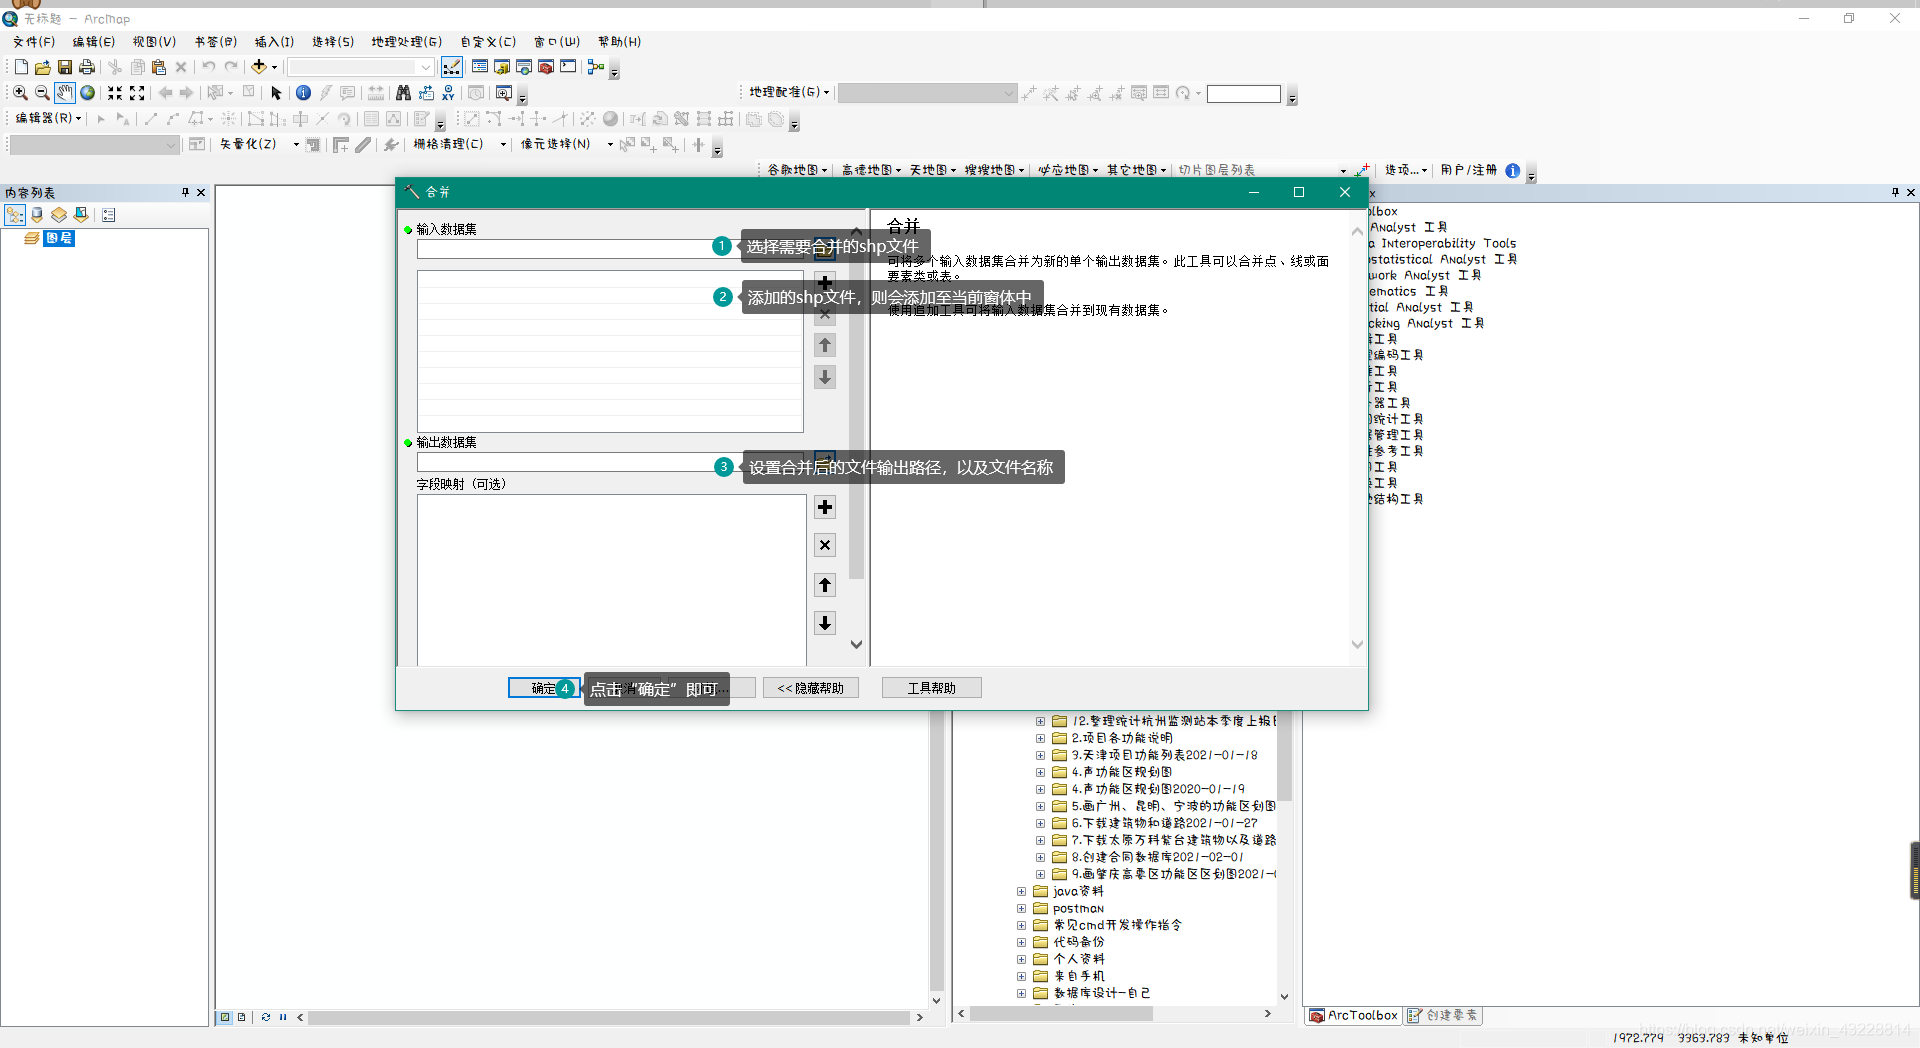The image size is (1920, 1048).
Task: Toggle the Editor toolbar icon
Action: click(452, 67)
